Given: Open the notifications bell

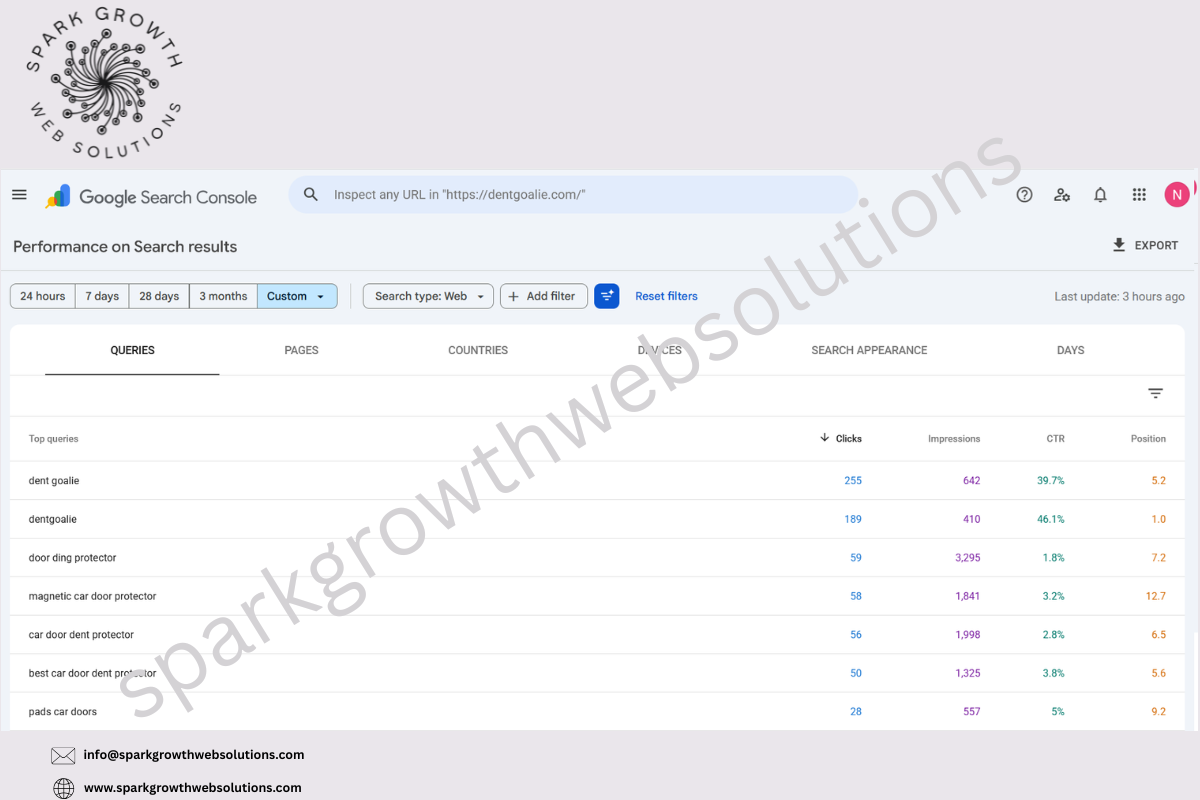Looking at the screenshot, I should tap(1100, 195).
